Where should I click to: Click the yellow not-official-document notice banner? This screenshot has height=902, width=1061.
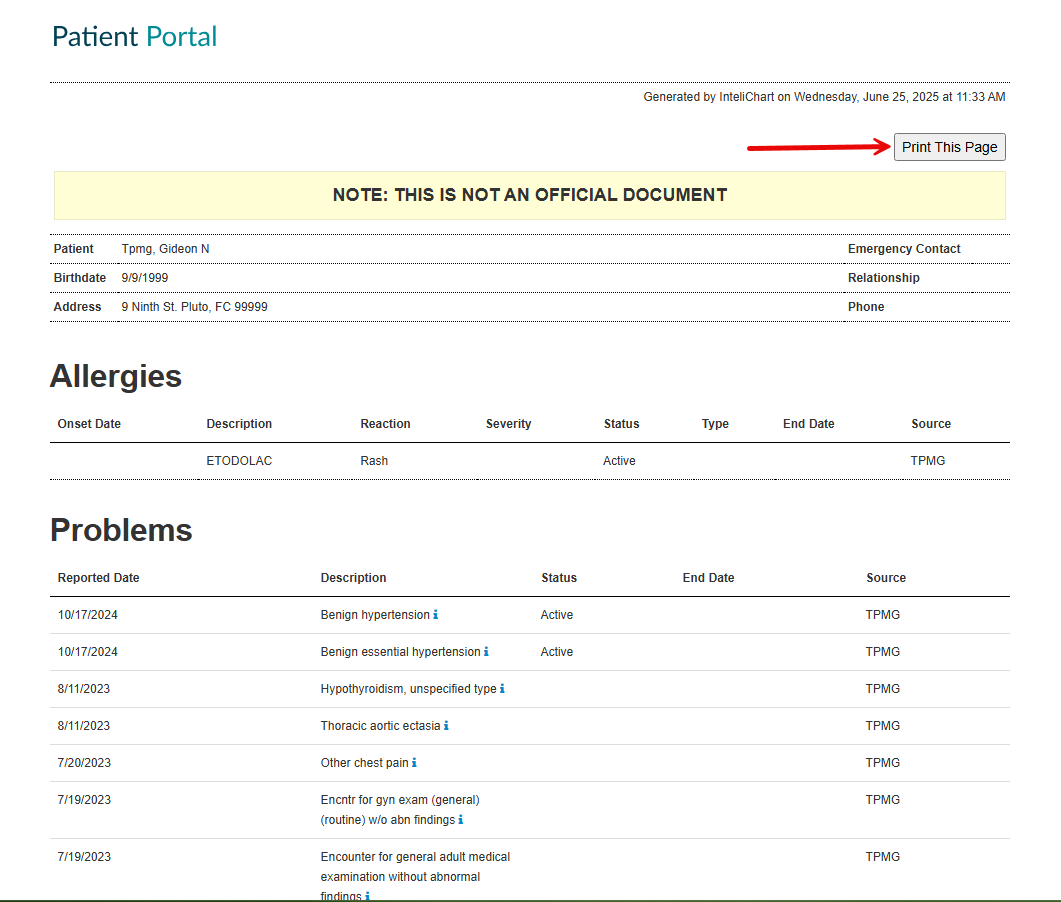click(x=529, y=195)
